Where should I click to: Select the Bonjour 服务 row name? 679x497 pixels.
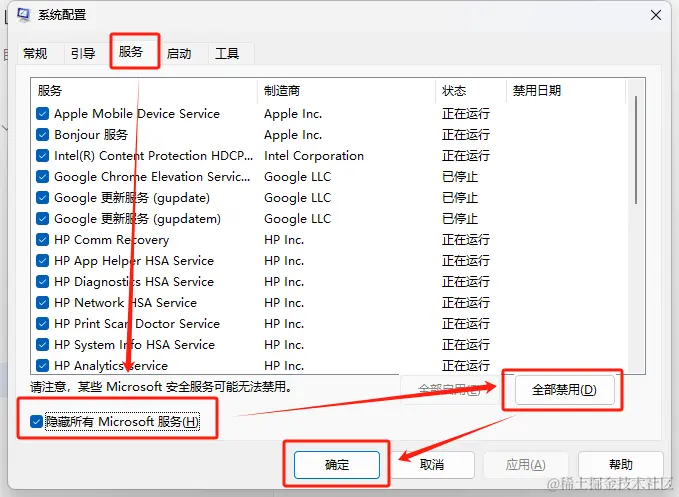[91, 135]
